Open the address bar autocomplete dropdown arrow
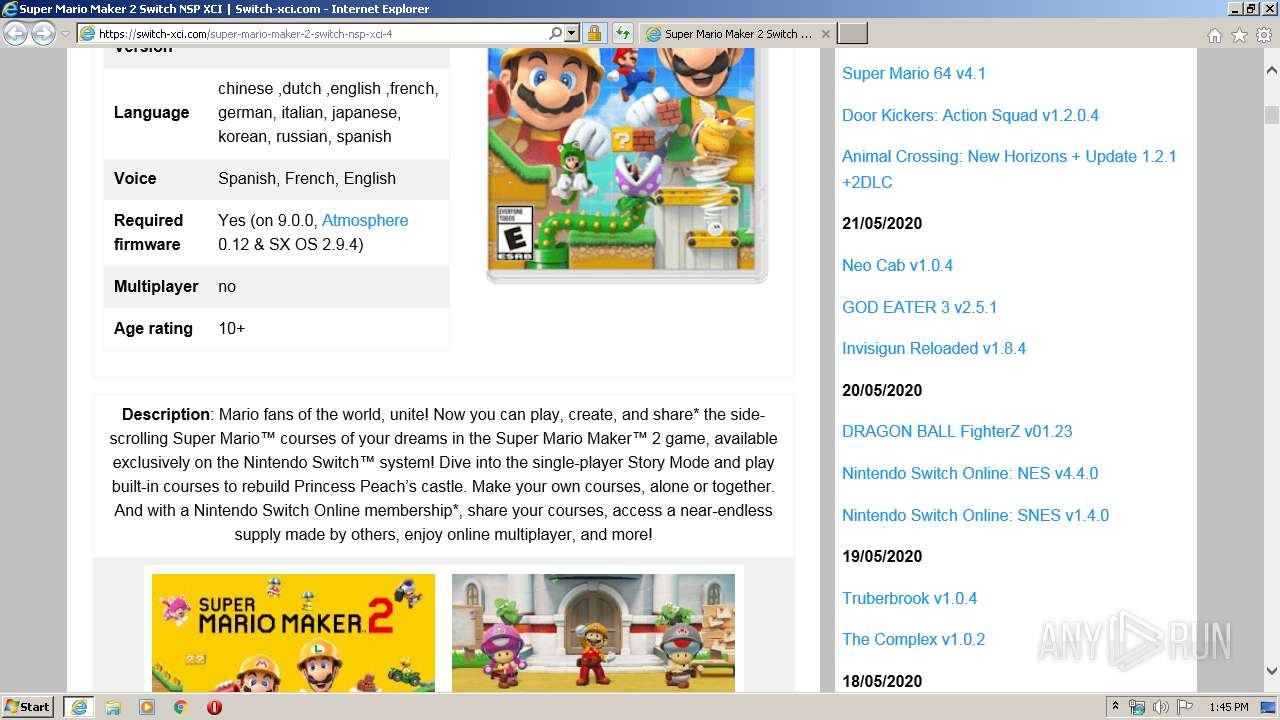 pyautogui.click(x=572, y=34)
